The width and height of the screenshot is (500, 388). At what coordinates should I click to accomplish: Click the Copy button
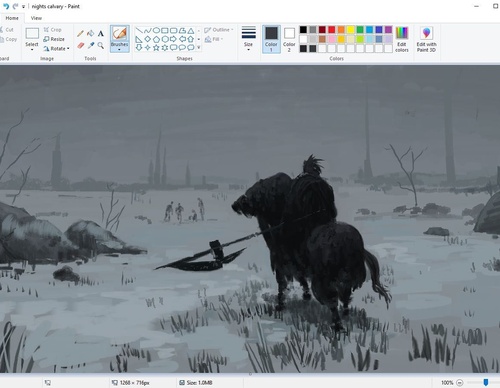[x=8, y=39]
